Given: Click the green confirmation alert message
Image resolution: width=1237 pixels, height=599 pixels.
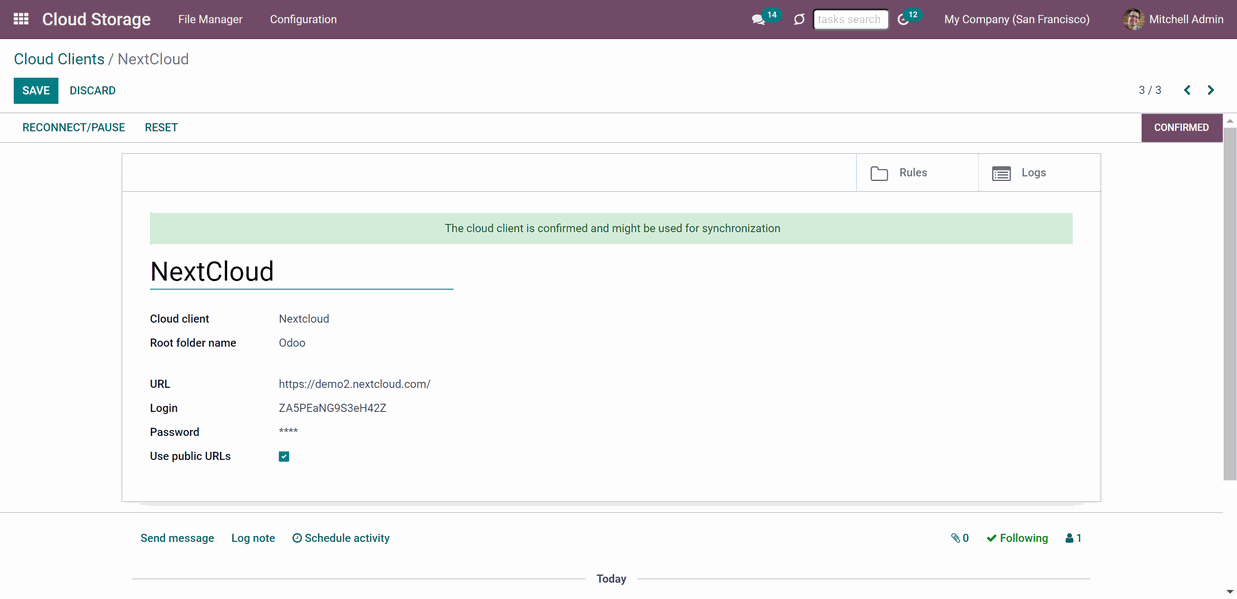Looking at the screenshot, I should click(611, 228).
